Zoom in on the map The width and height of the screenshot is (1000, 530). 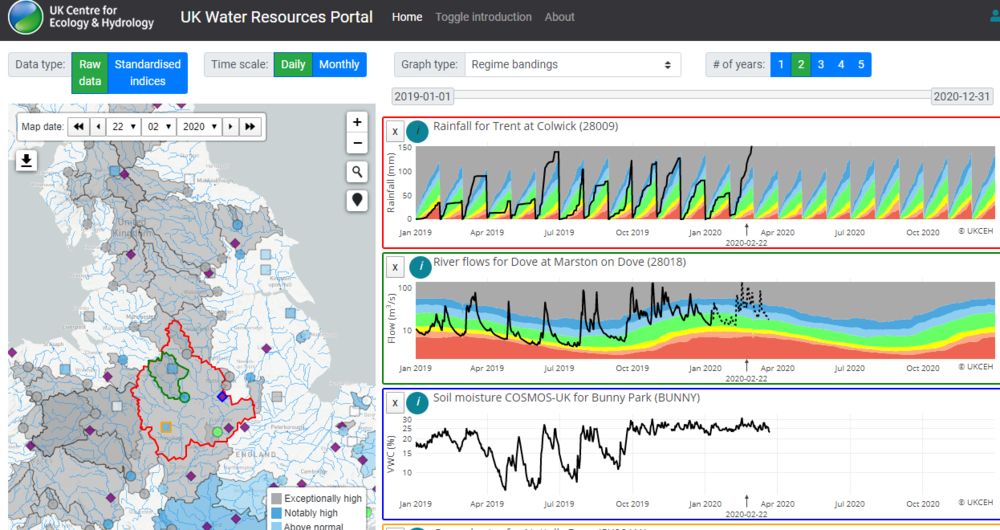click(356, 122)
